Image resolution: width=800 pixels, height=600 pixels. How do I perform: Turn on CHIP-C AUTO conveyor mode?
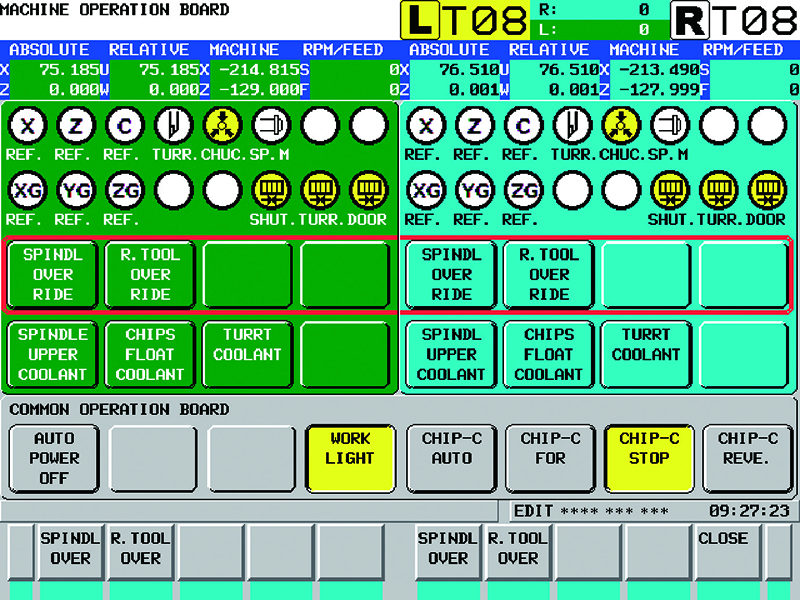click(451, 458)
